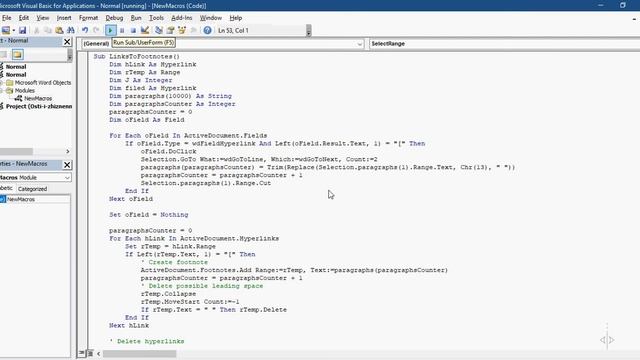Click code window horizontal scrollbar thumb
640x360 pixels.
[x=139, y=353]
